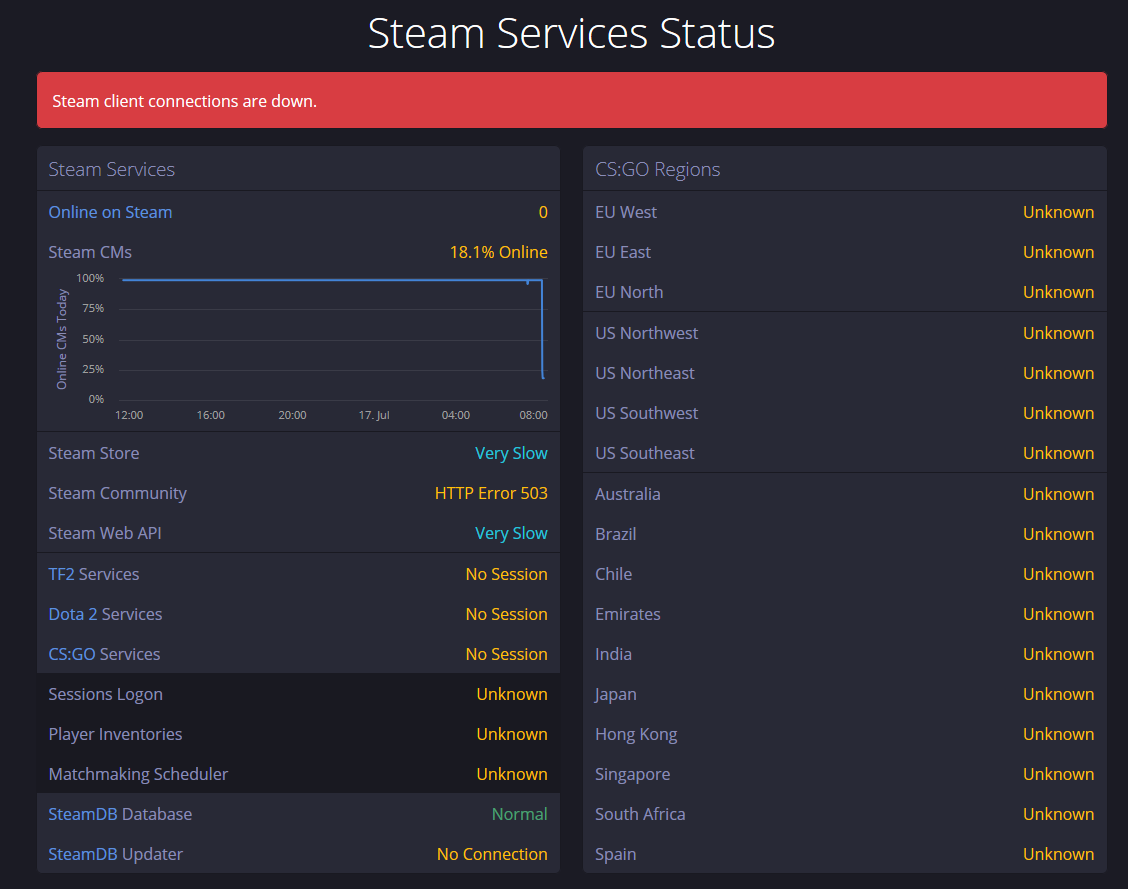Click the Unknown status of EU West
This screenshot has height=889, width=1128.
pyautogui.click(x=1059, y=212)
